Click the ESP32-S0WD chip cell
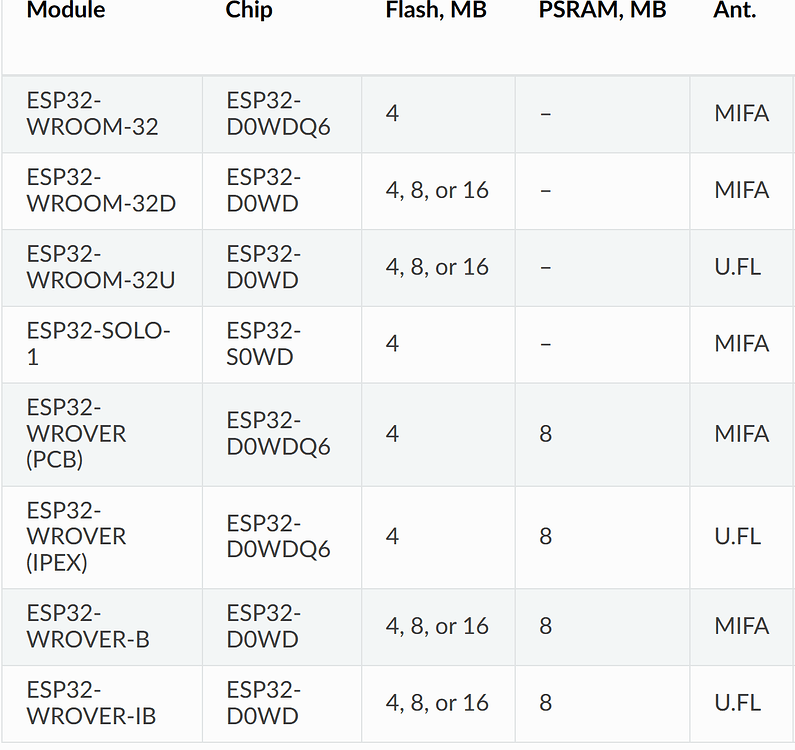The image size is (795, 750). (282, 345)
